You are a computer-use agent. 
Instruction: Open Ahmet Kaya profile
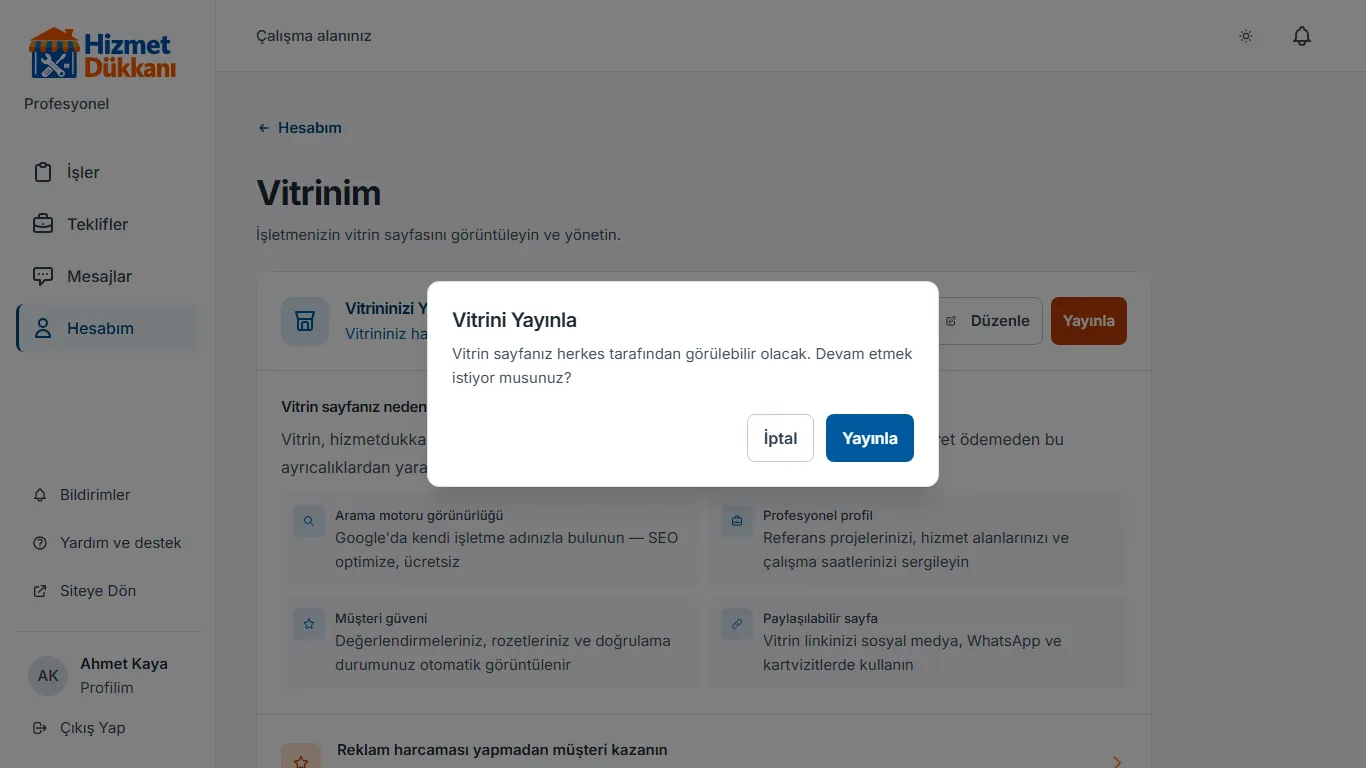[x=107, y=676]
